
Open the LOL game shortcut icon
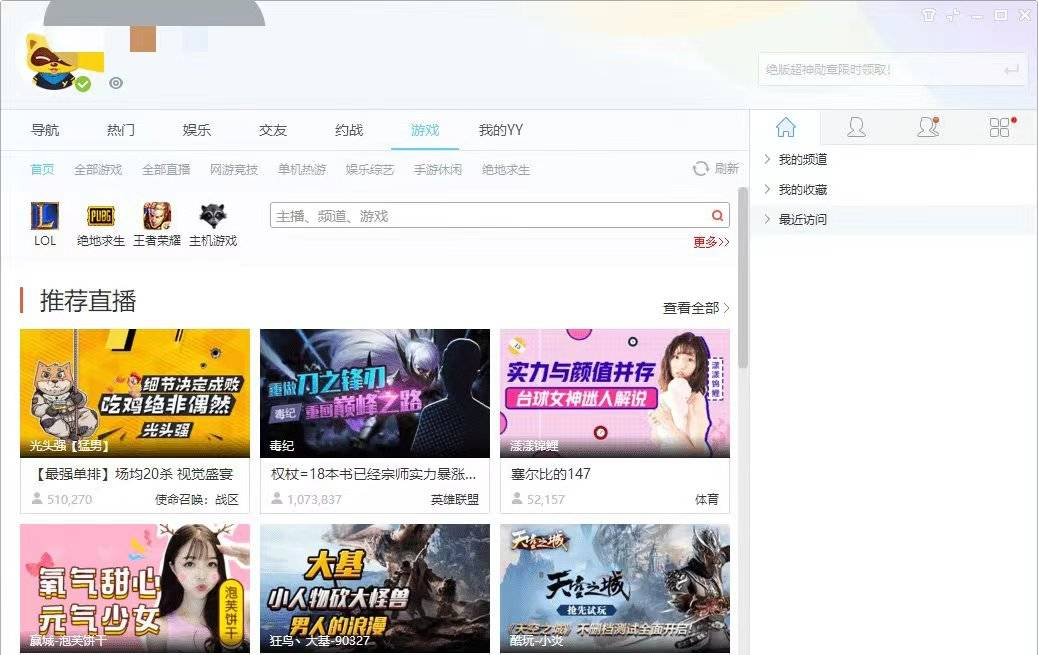[x=44, y=216]
